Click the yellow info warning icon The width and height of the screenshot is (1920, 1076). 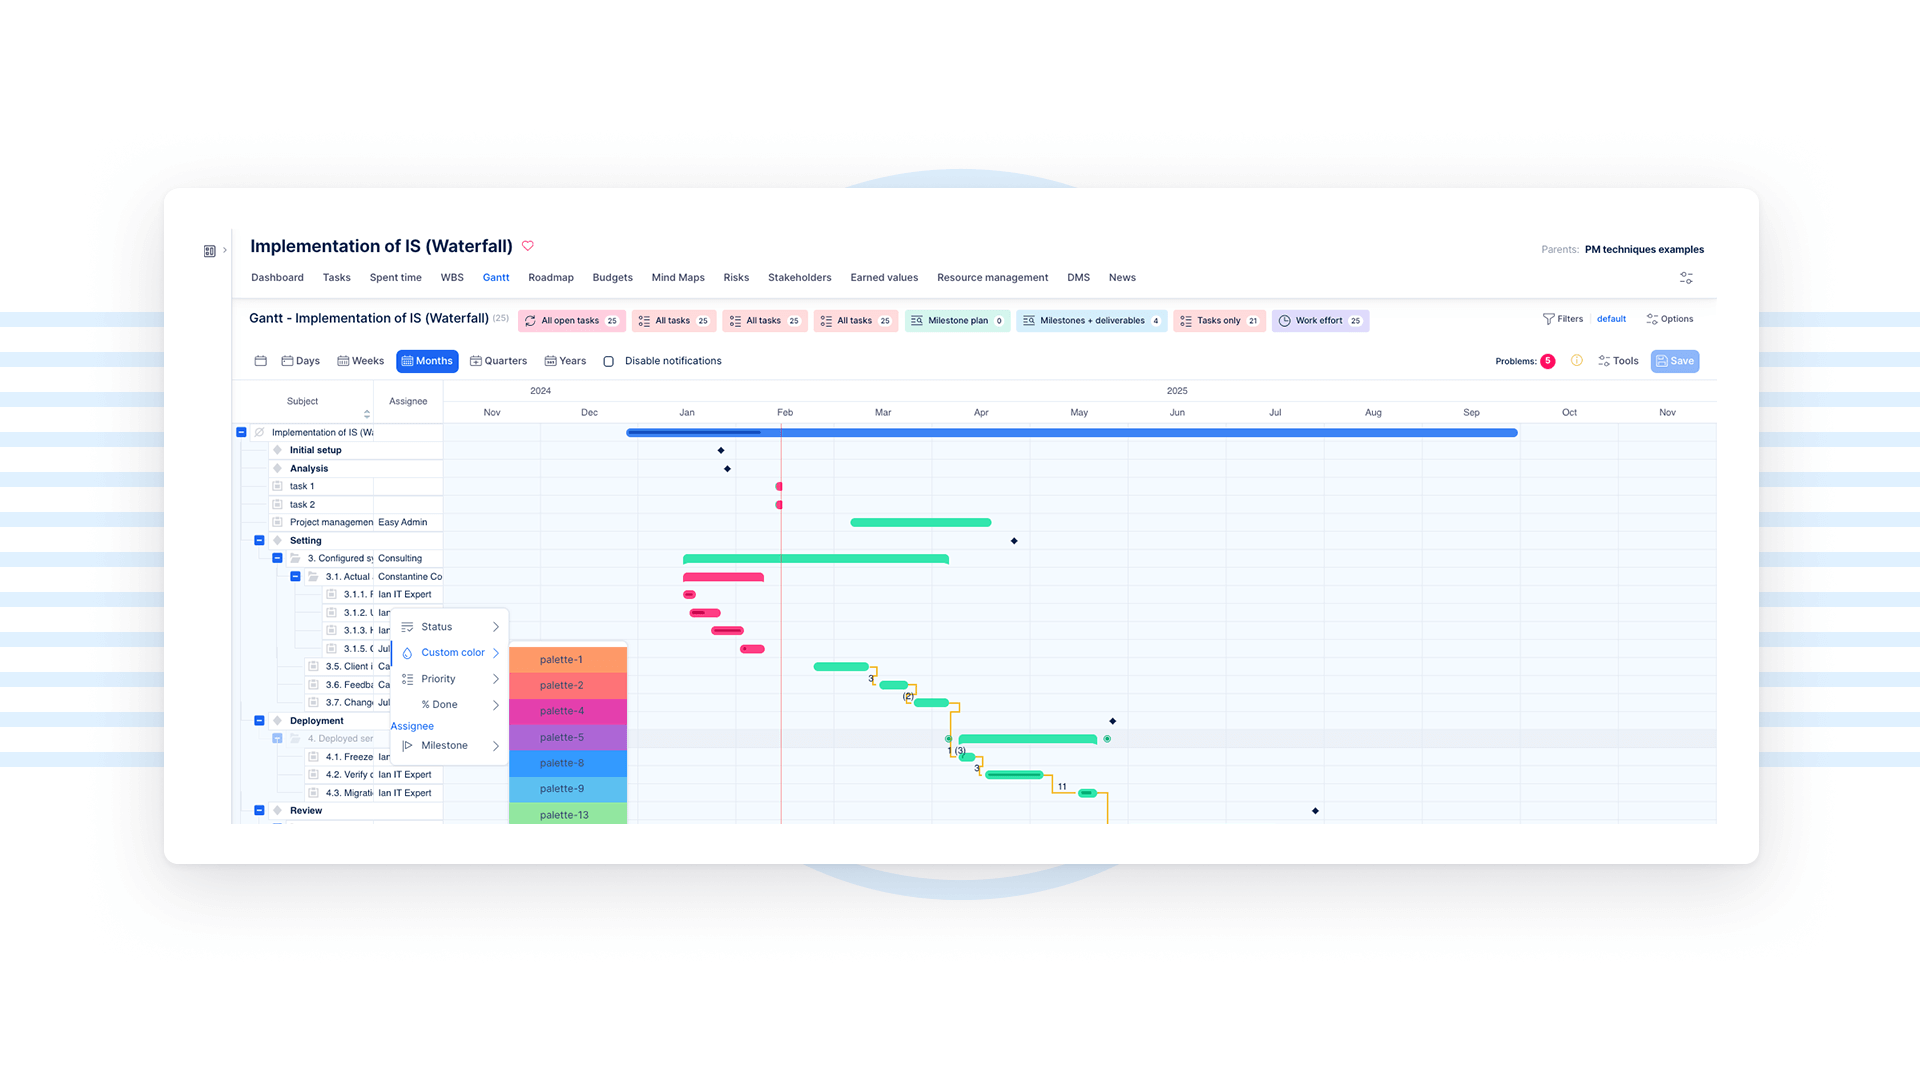click(x=1577, y=361)
